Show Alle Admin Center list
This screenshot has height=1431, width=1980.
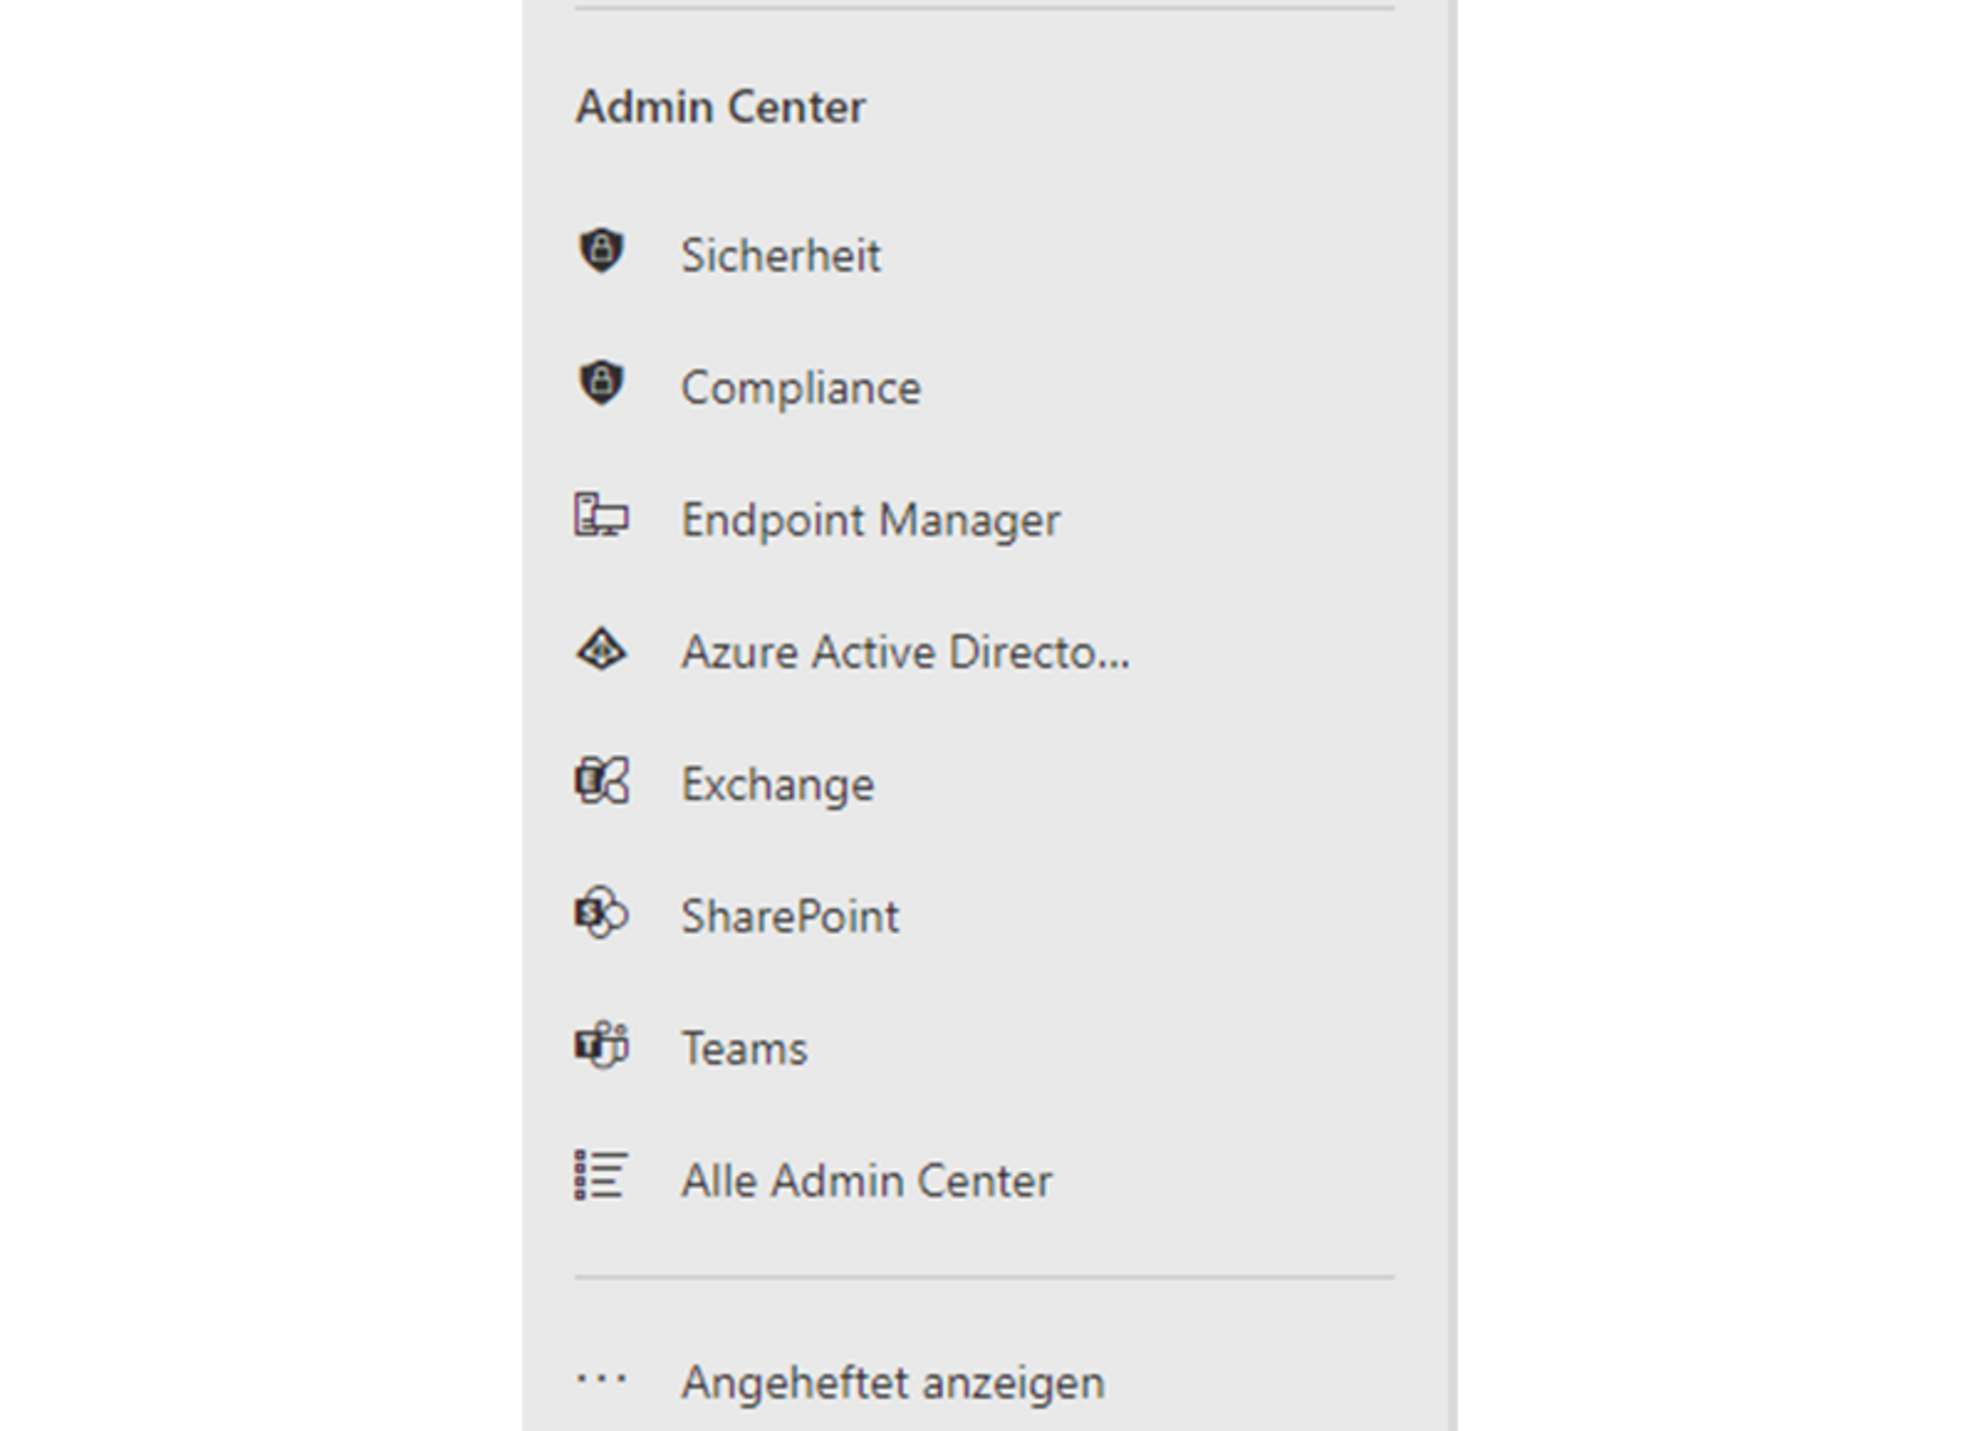point(866,1180)
